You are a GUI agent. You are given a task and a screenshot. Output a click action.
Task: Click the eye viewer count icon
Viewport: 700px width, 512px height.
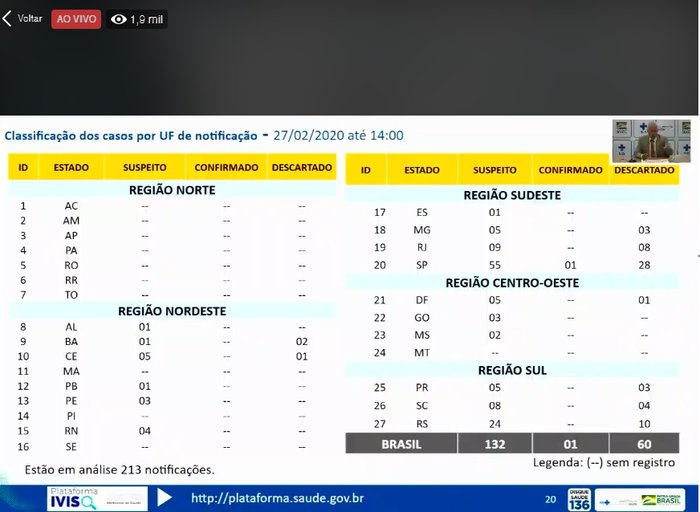[x=119, y=19]
